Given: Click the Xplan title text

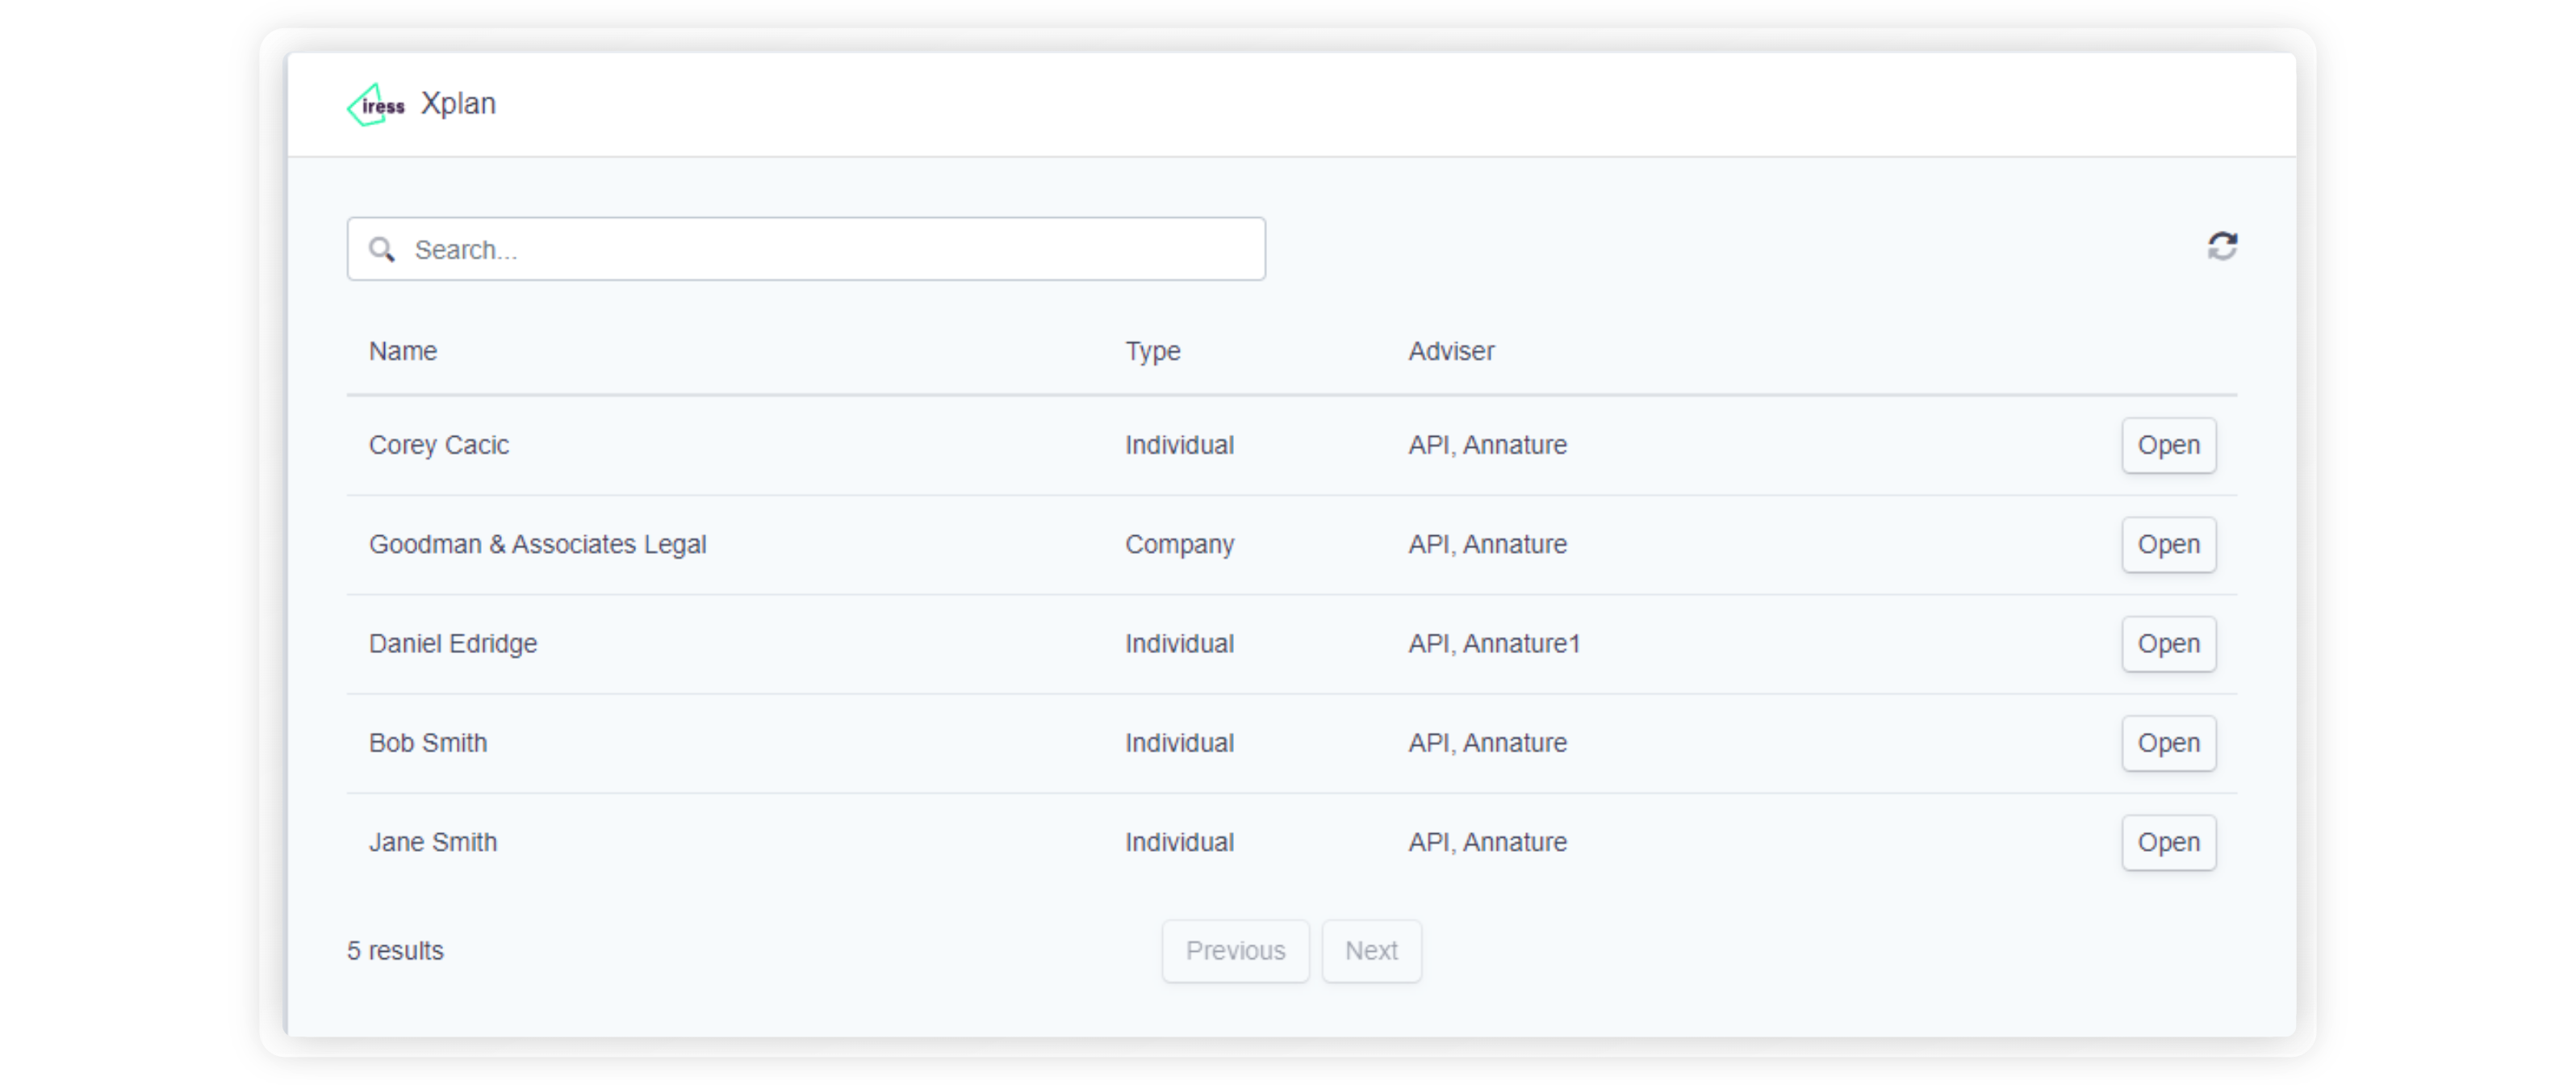Looking at the screenshot, I should coord(458,103).
